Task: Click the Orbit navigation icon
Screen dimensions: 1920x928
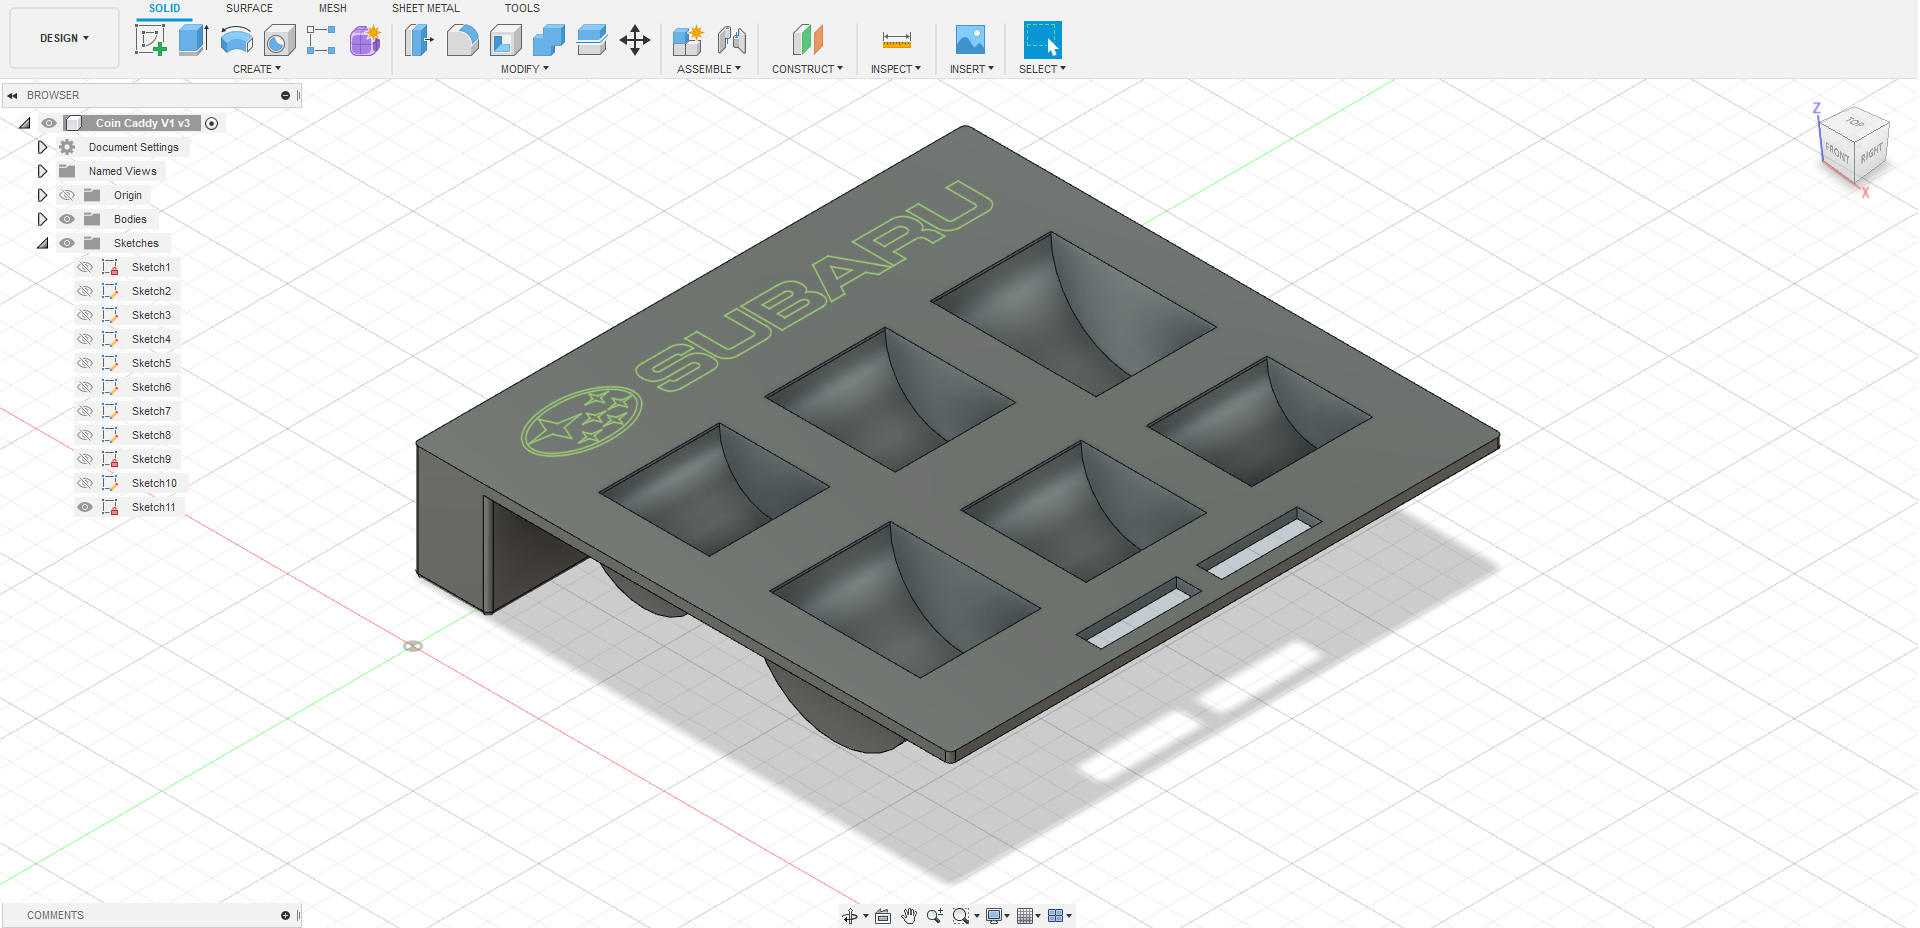Action: [x=850, y=916]
